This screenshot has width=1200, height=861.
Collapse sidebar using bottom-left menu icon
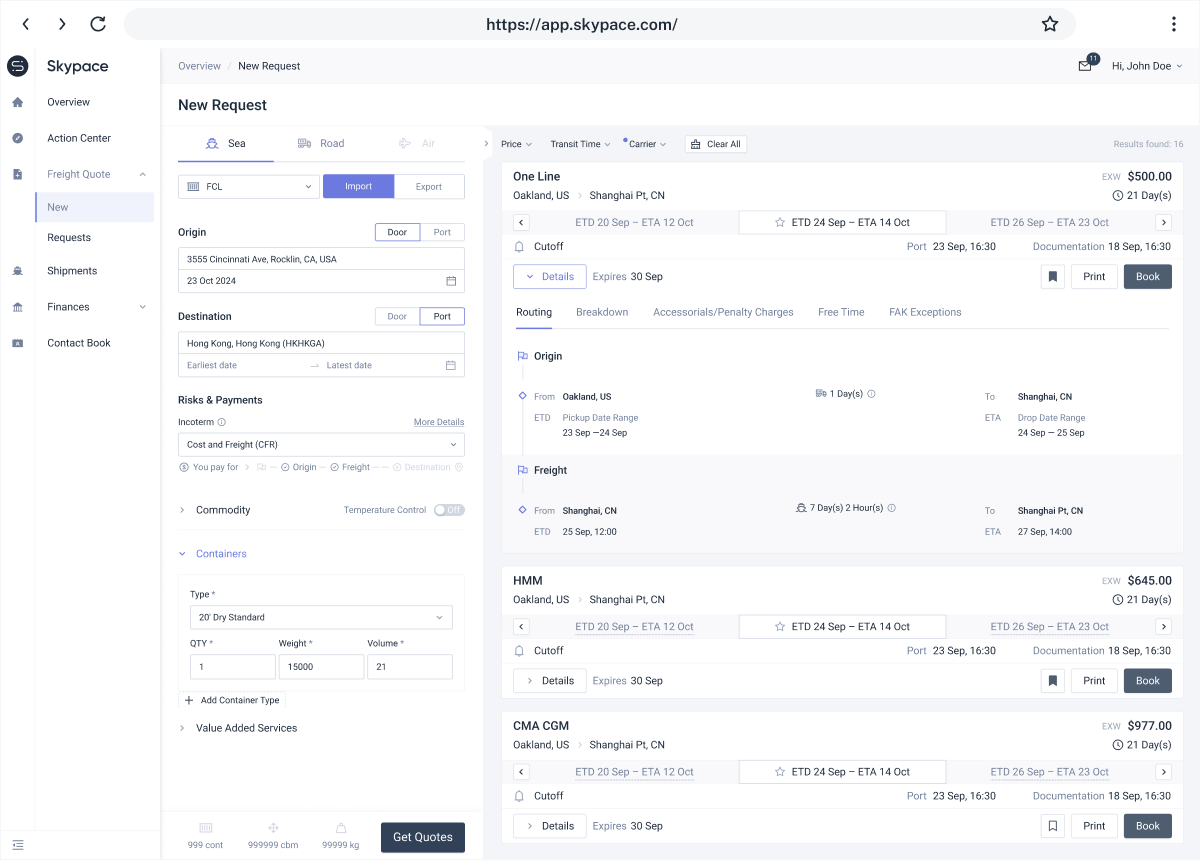coord(18,845)
